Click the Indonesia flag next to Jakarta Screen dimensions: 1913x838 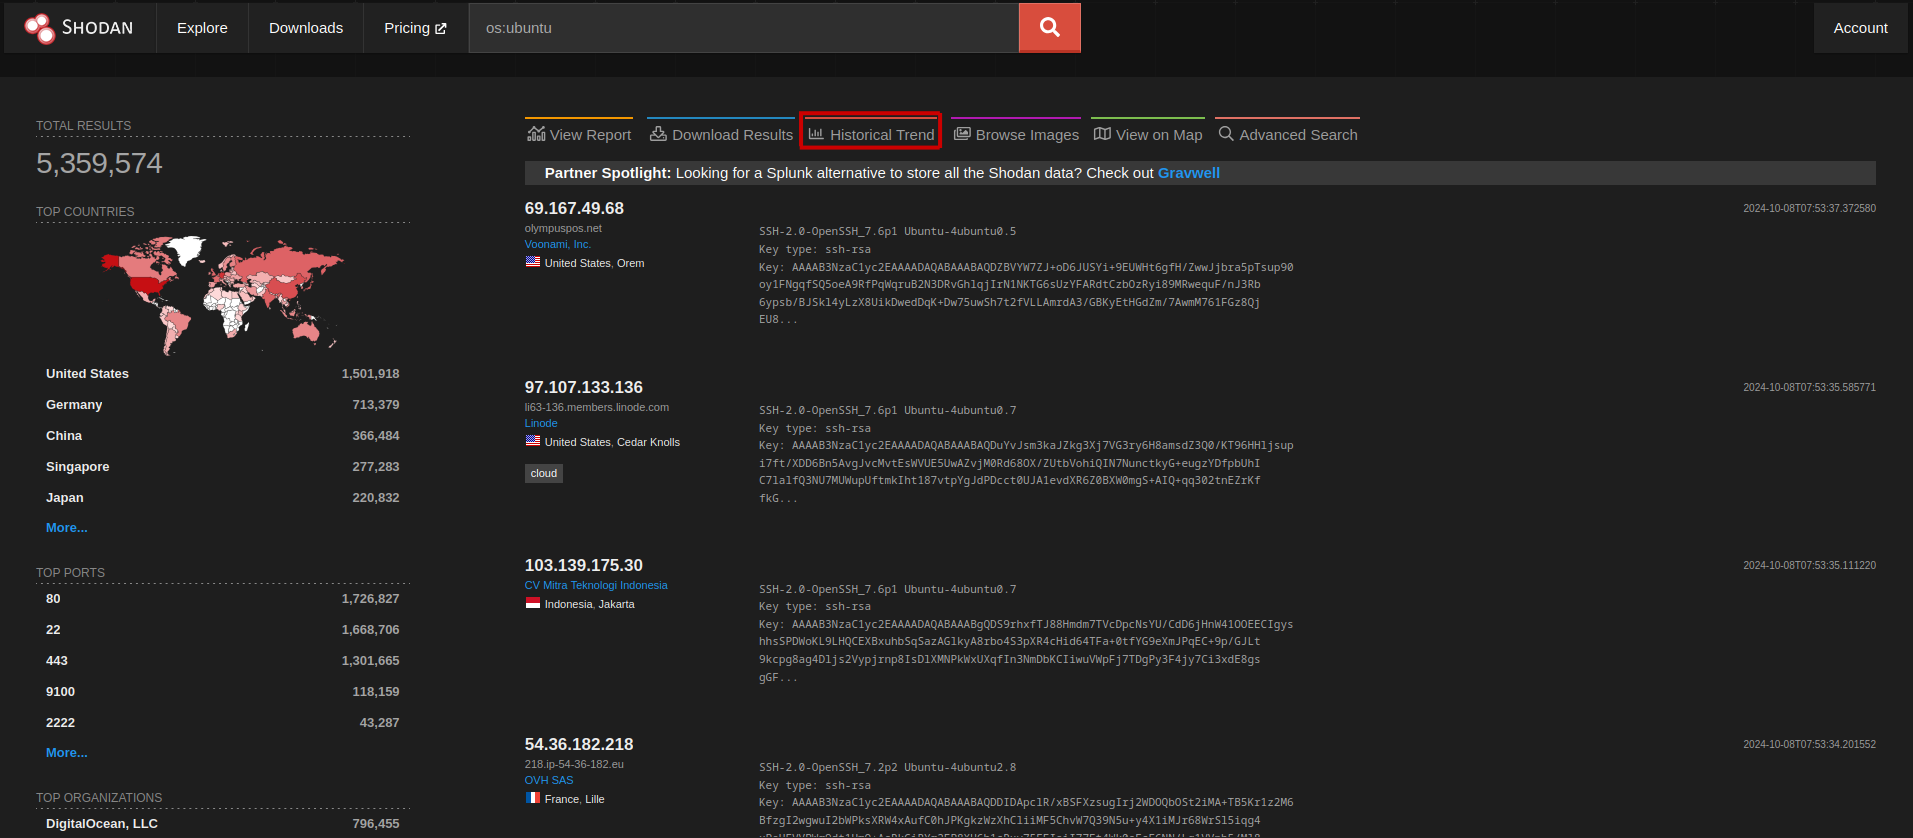(x=533, y=603)
